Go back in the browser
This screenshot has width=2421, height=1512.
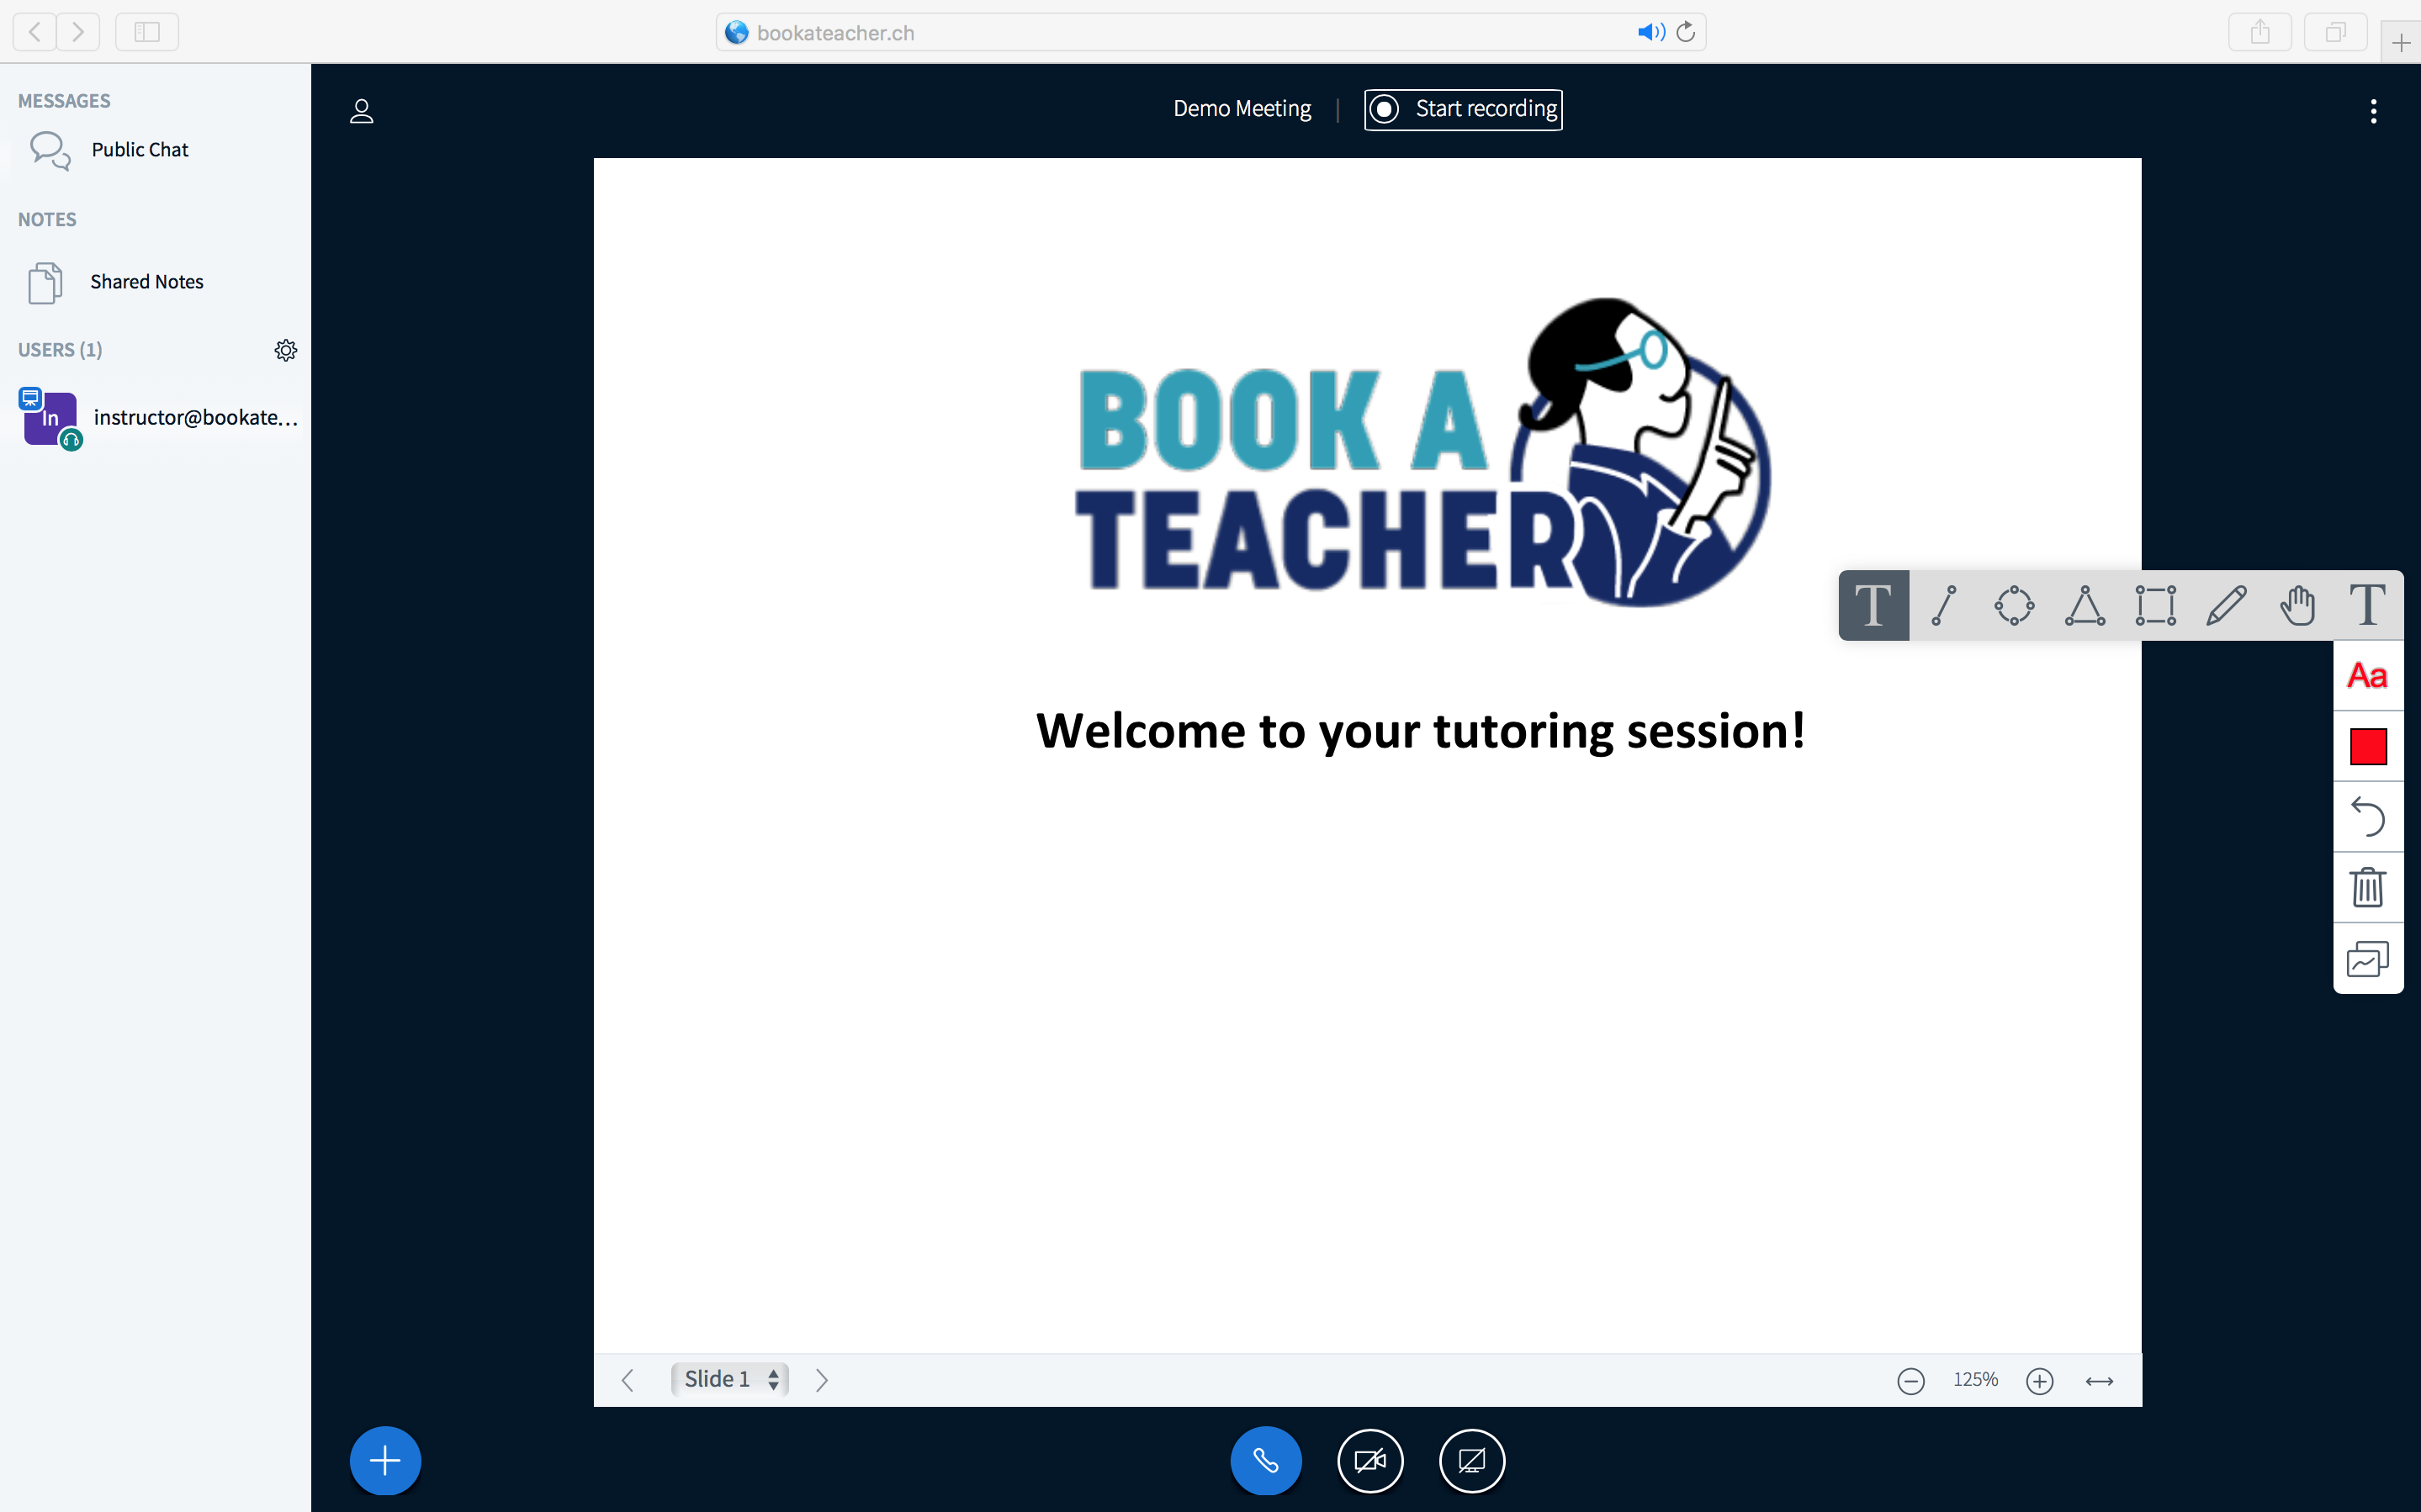click(x=34, y=32)
